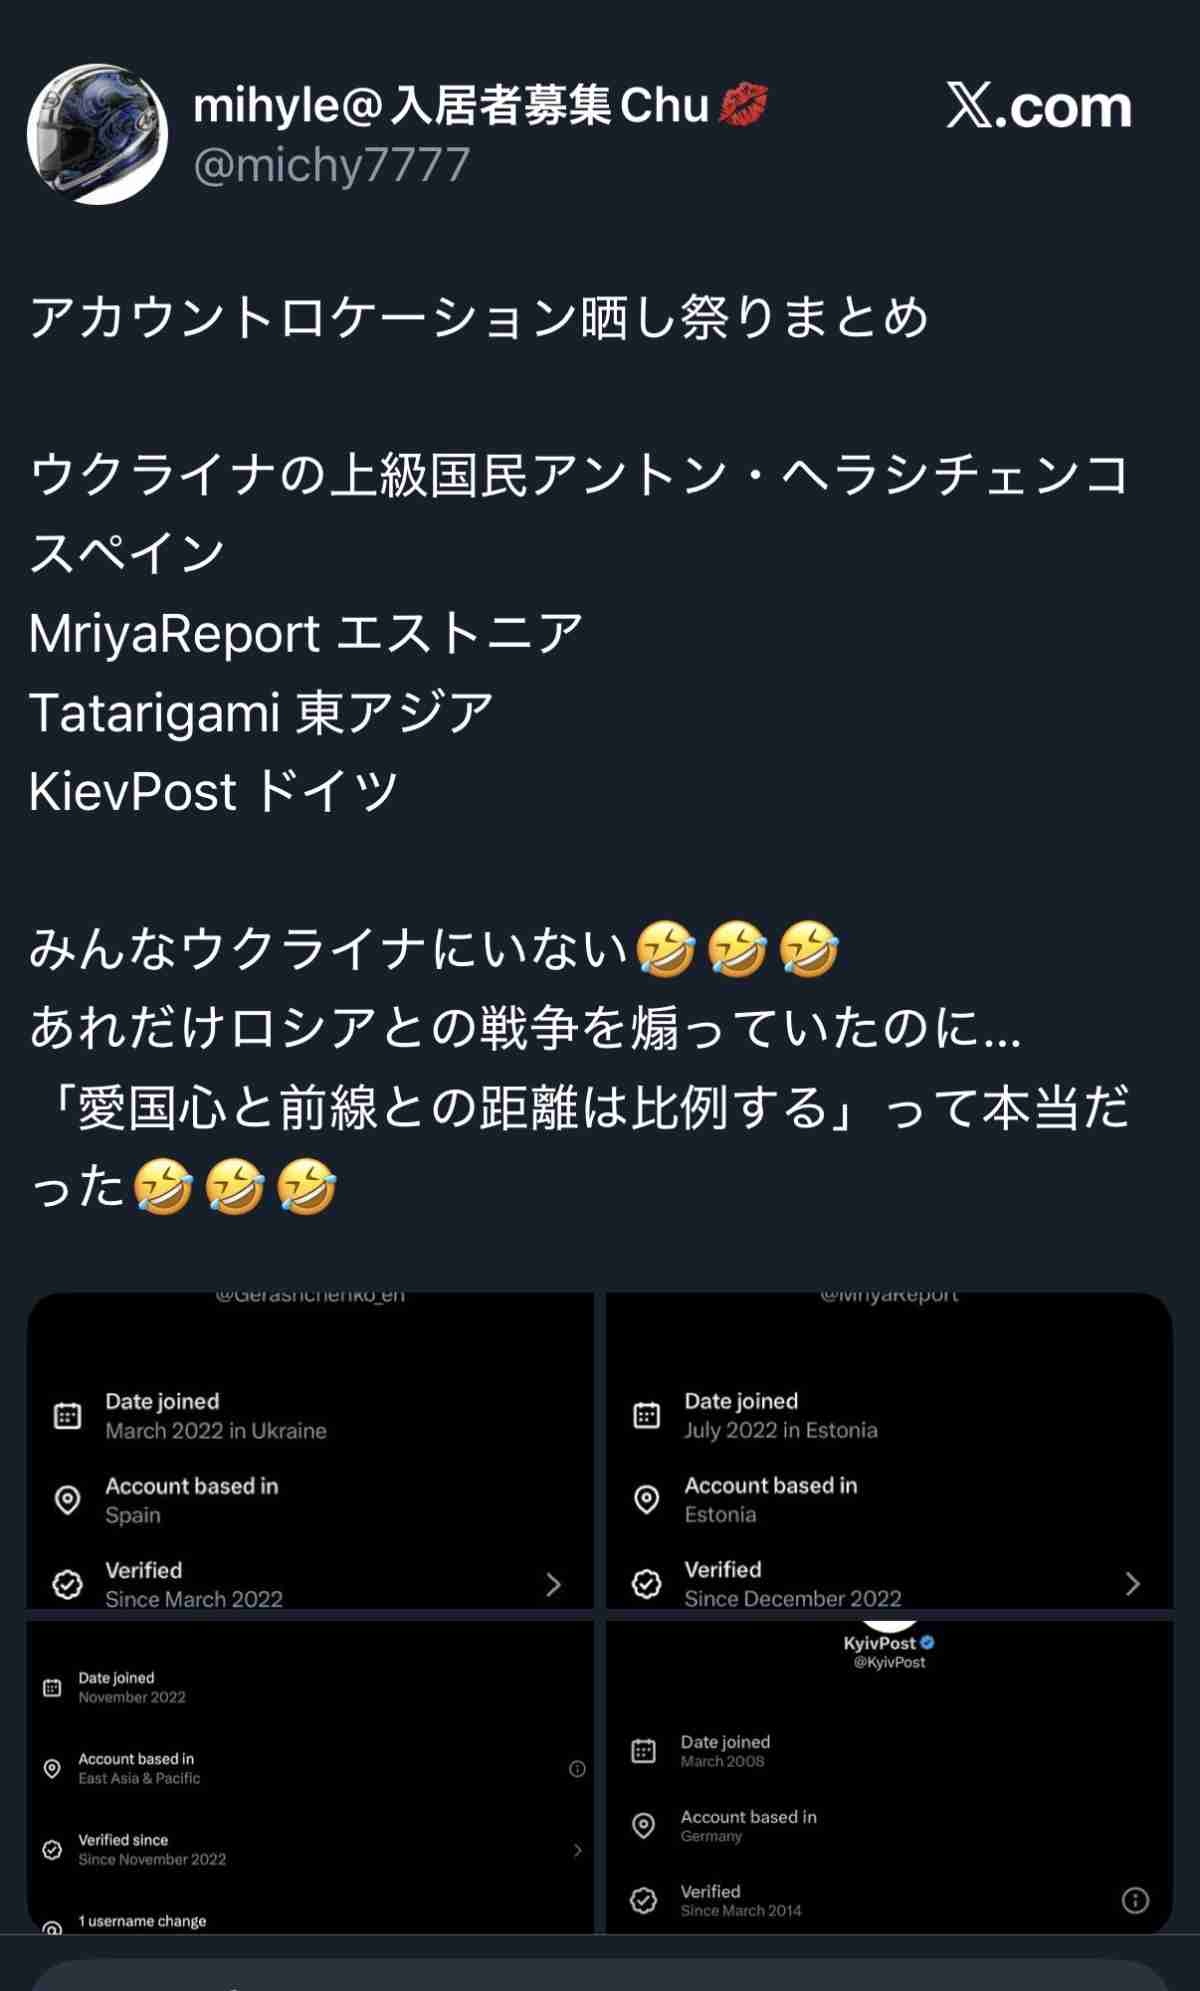This screenshot has height=1991, width=1200.
Task: Open the mihyle profile avatar with helmet
Action: click(97, 134)
